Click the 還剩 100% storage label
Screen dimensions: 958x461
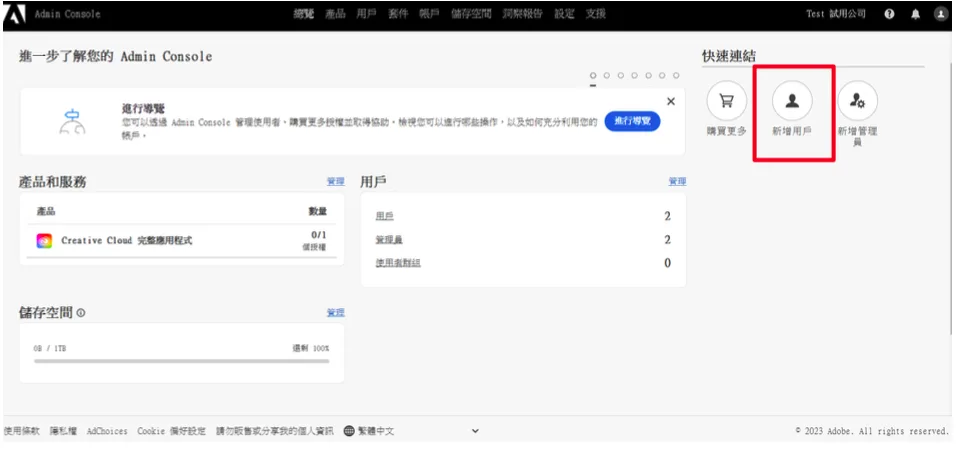tap(310, 349)
